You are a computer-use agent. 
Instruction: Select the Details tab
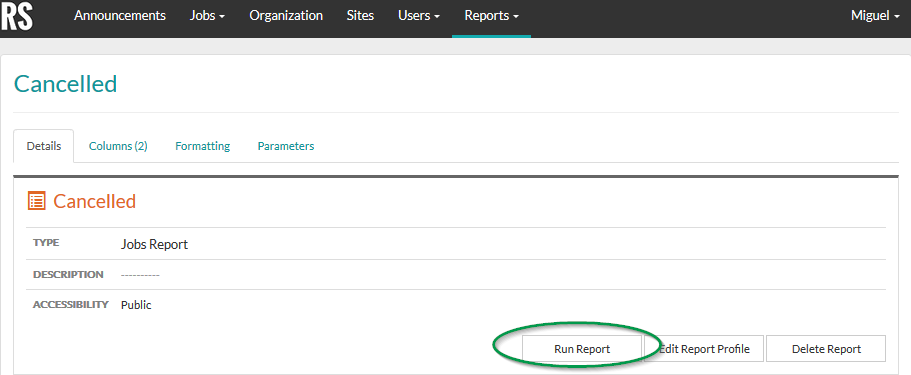[x=44, y=146]
